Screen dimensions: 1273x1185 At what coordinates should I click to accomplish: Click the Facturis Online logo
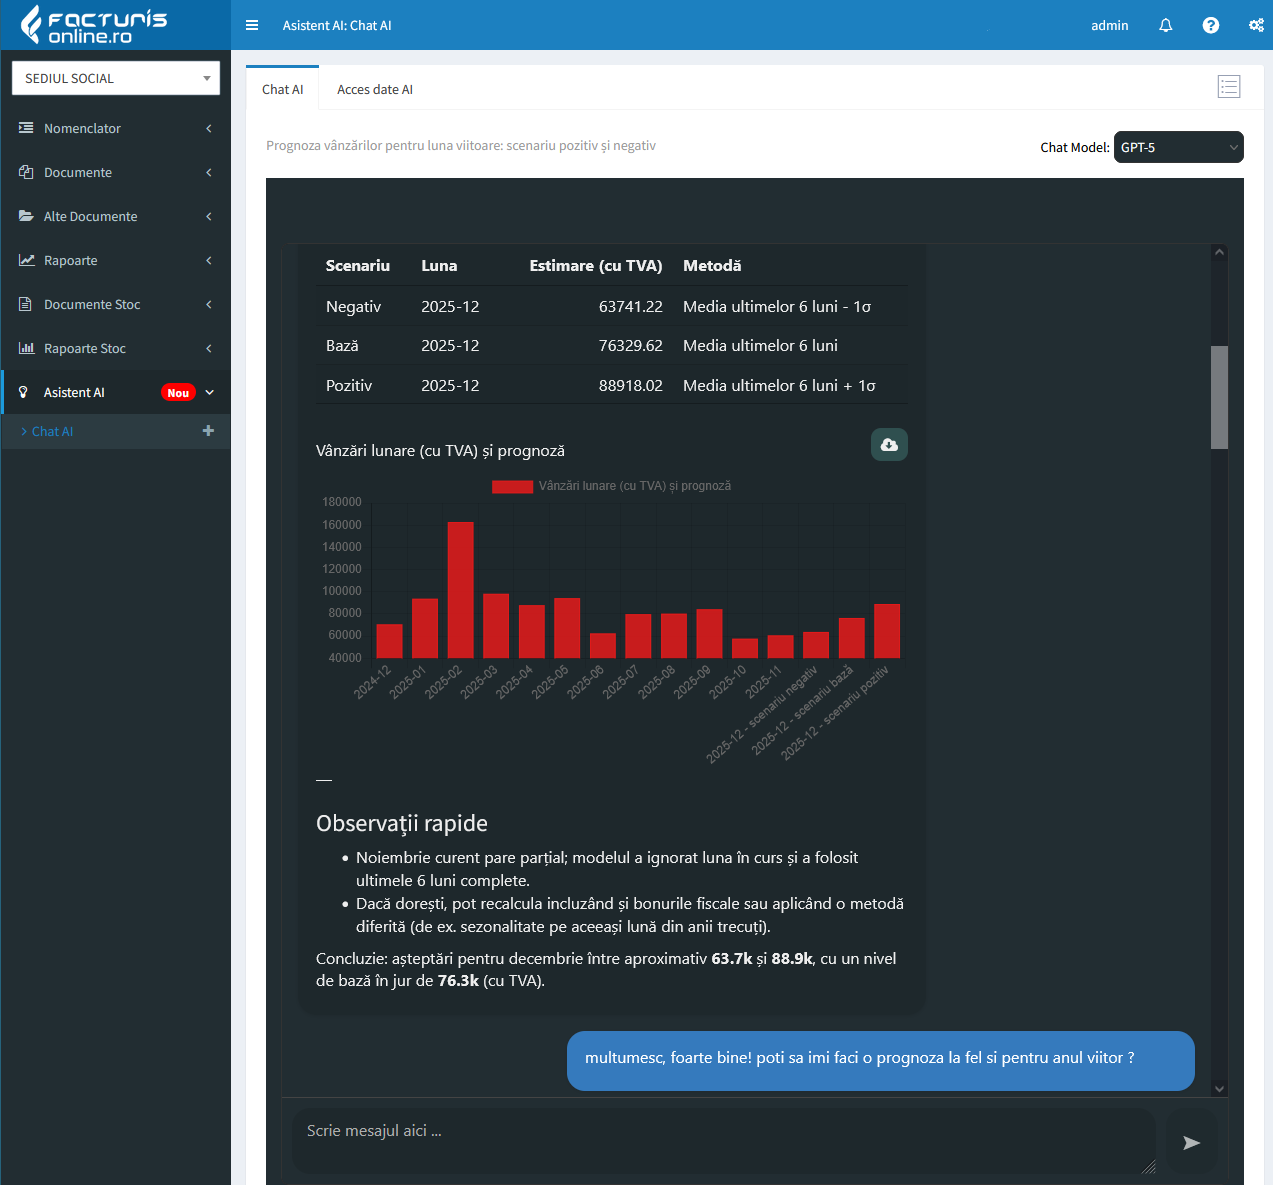pyautogui.click(x=95, y=25)
